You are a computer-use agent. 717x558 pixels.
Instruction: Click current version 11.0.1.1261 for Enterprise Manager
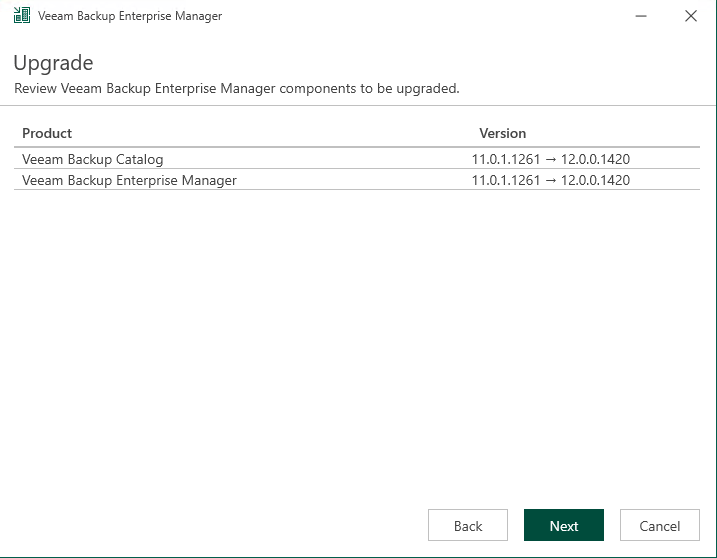click(x=506, y=180)
